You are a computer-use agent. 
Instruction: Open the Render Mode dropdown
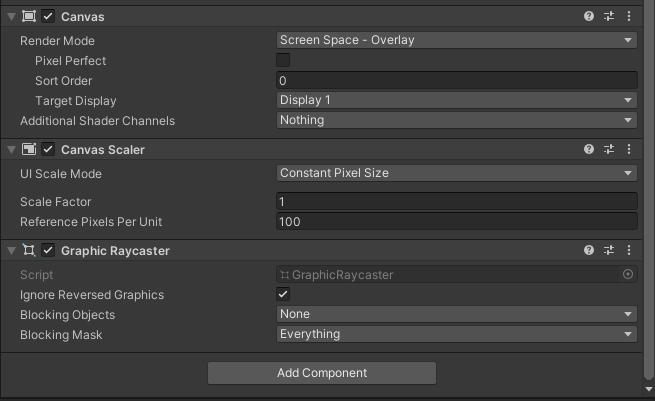click(x=456, y=40)
